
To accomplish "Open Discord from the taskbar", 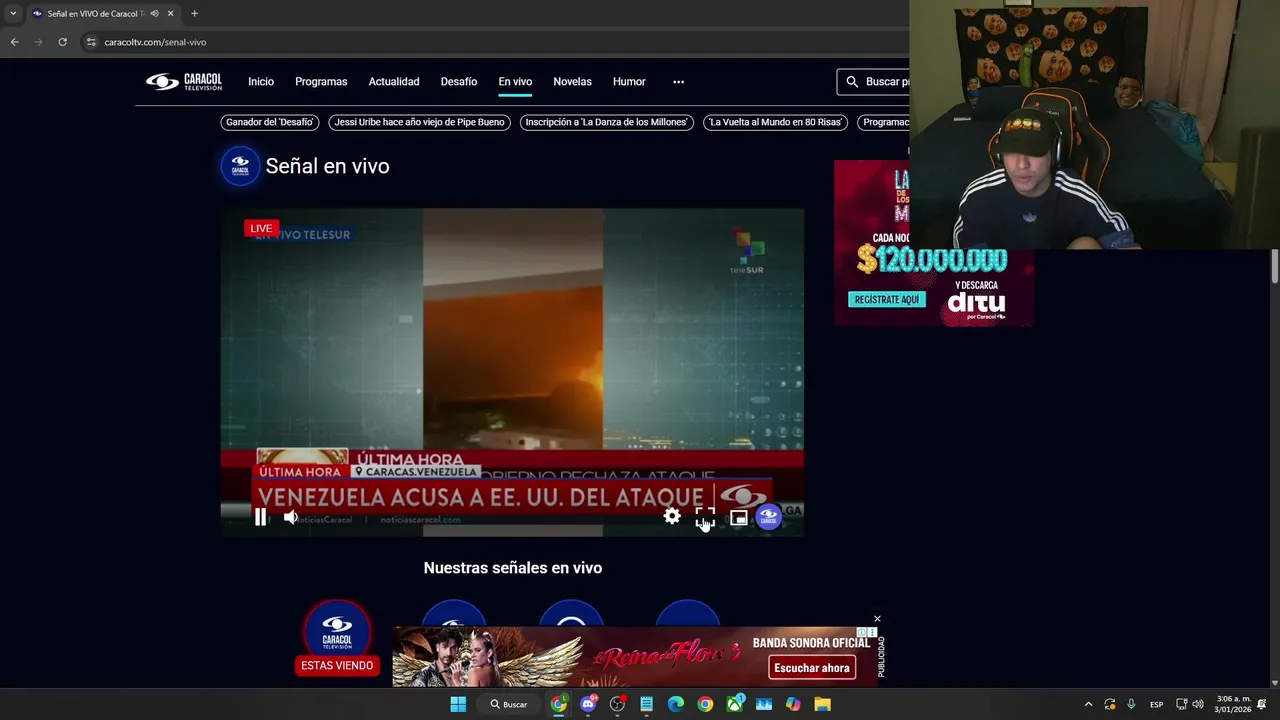I will (x=588, y=704).
